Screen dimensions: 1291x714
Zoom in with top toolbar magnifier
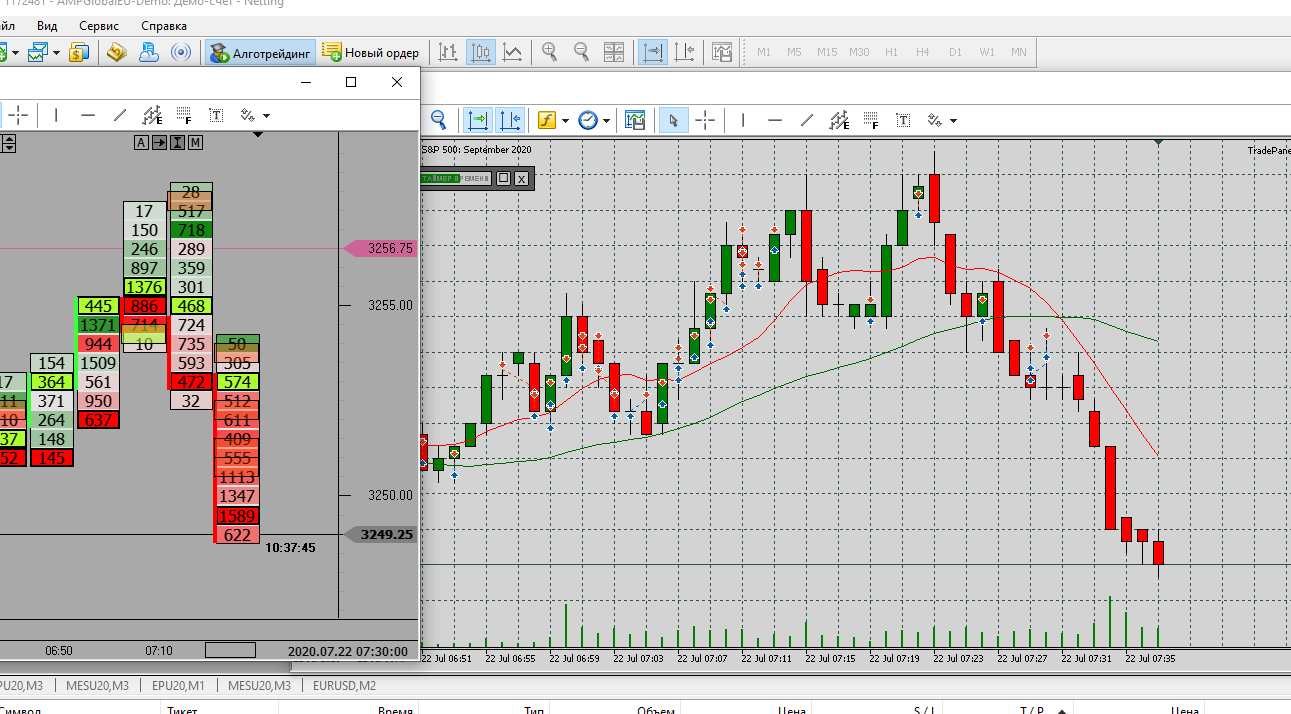[549, 52]
